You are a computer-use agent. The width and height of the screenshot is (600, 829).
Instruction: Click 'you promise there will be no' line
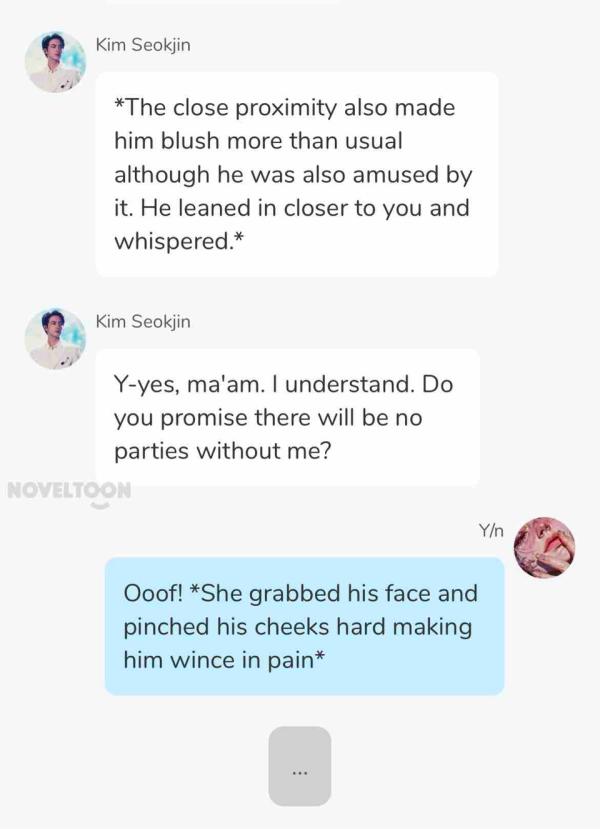(x=268, y=418)
